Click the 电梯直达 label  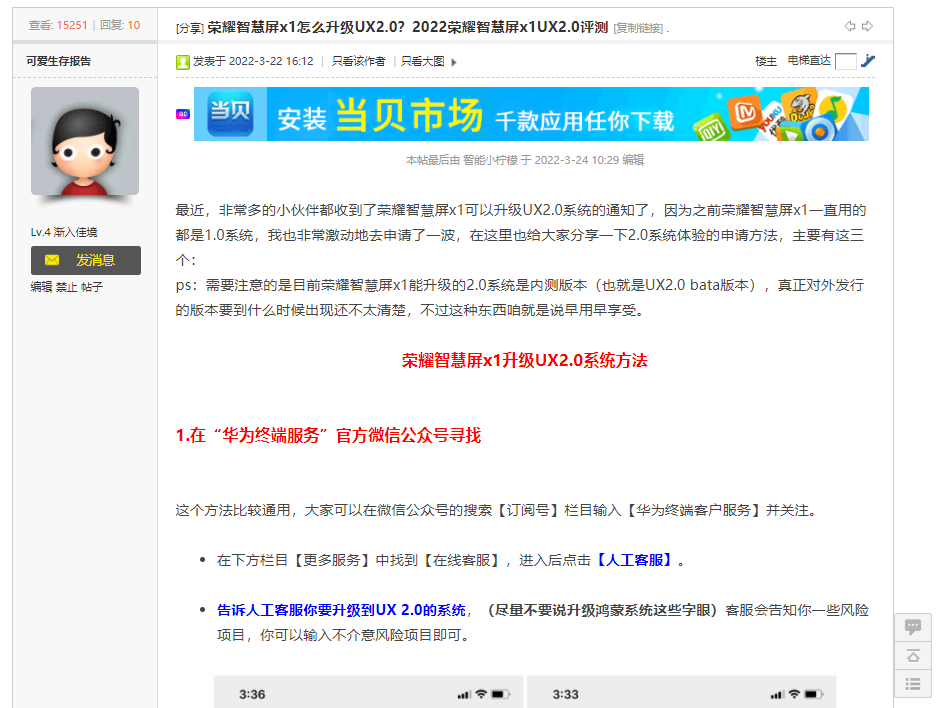coord(809,61)
